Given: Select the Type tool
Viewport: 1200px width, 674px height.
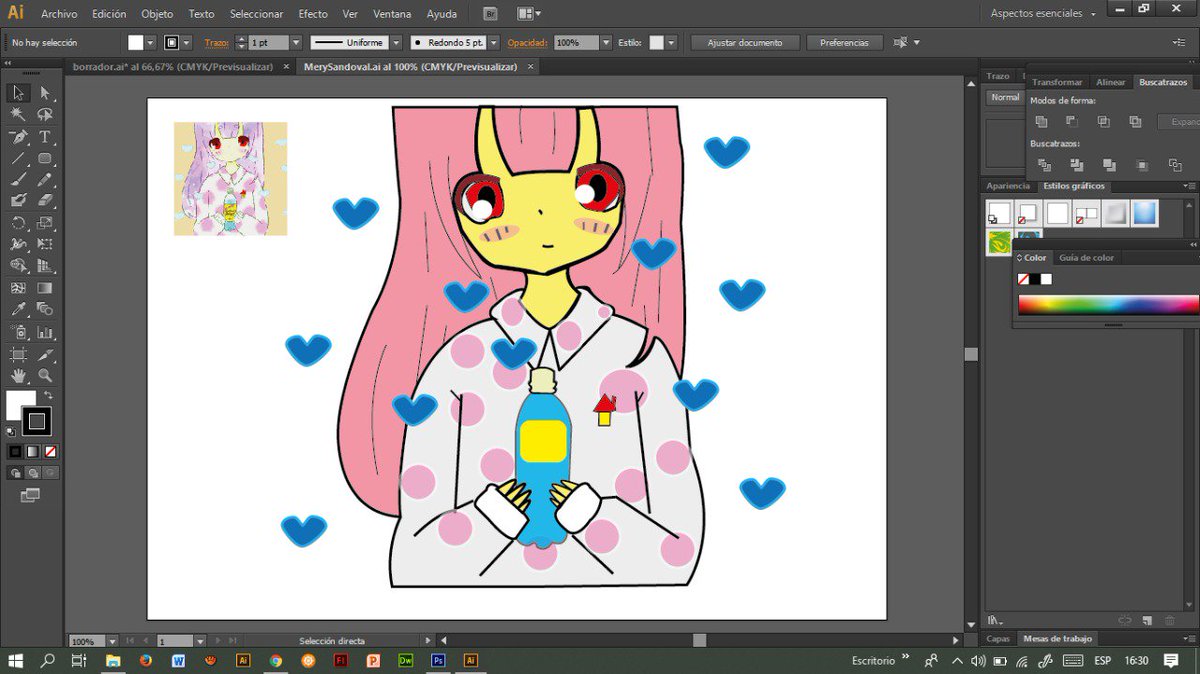Looking at the screenshot, I should tap(45, 136).
